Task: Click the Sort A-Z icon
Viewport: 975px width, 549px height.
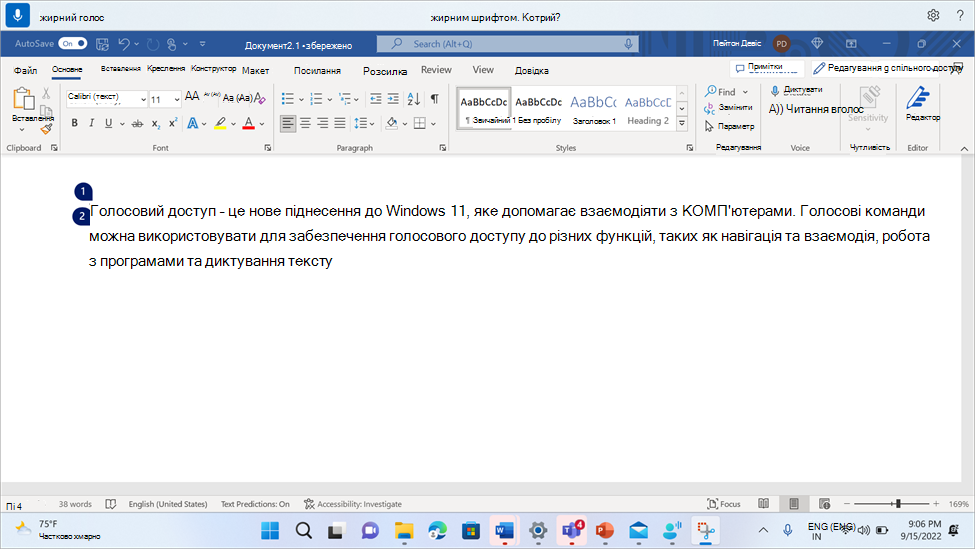Action: click(414, 98)
